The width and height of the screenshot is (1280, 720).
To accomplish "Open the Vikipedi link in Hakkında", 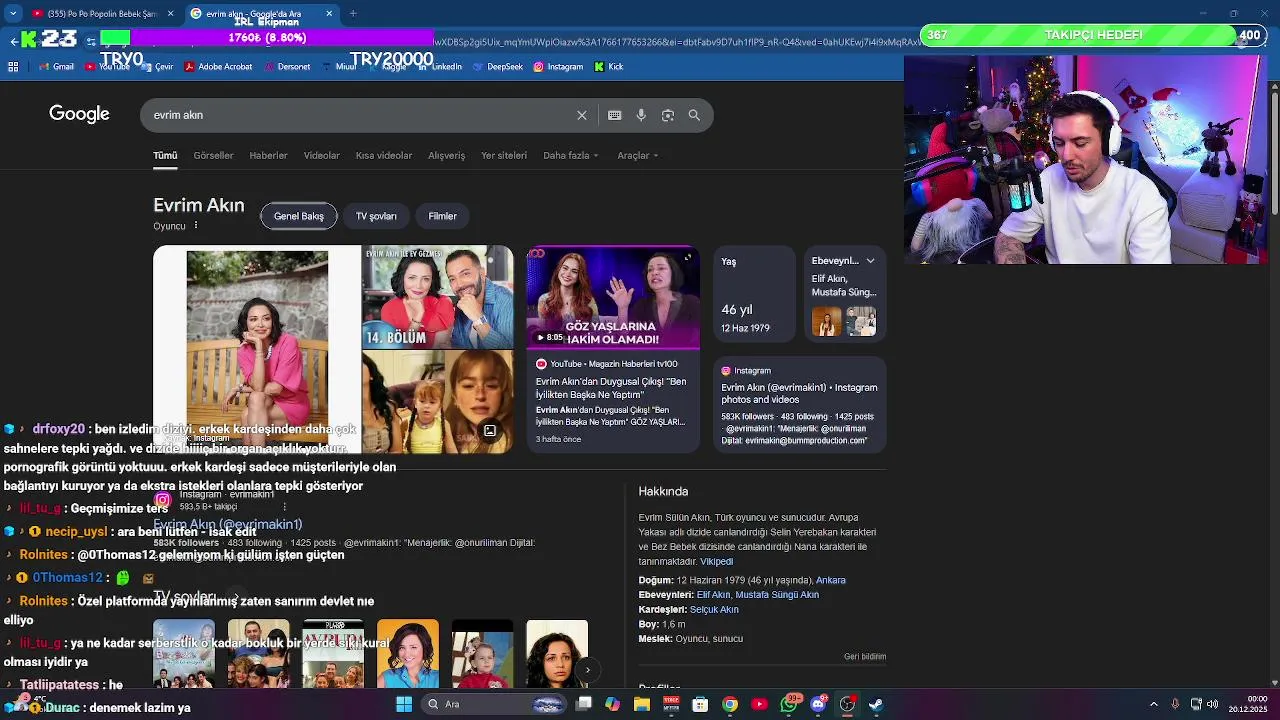I will tap(716, 562).
